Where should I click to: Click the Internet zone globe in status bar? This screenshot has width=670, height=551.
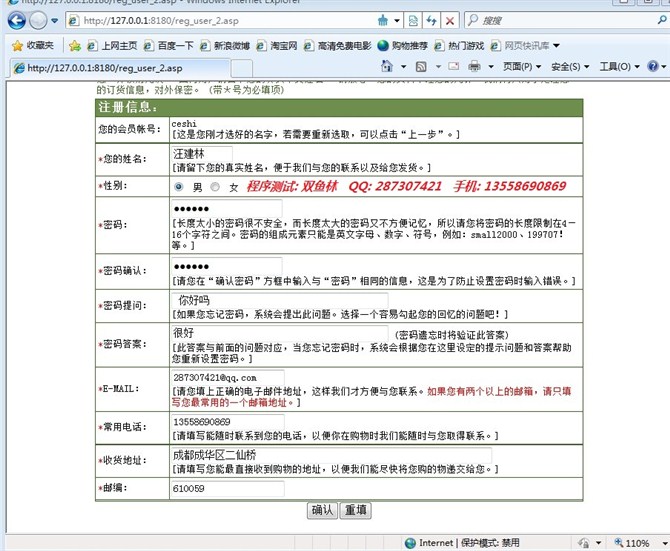click(410, 543)
